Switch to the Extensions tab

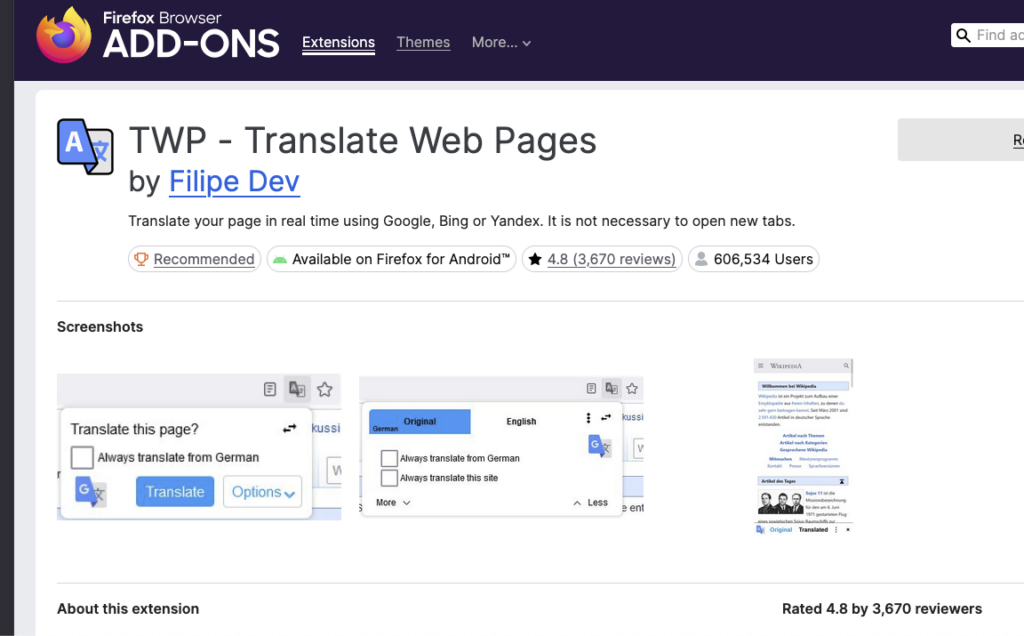(x=338, y=43)
